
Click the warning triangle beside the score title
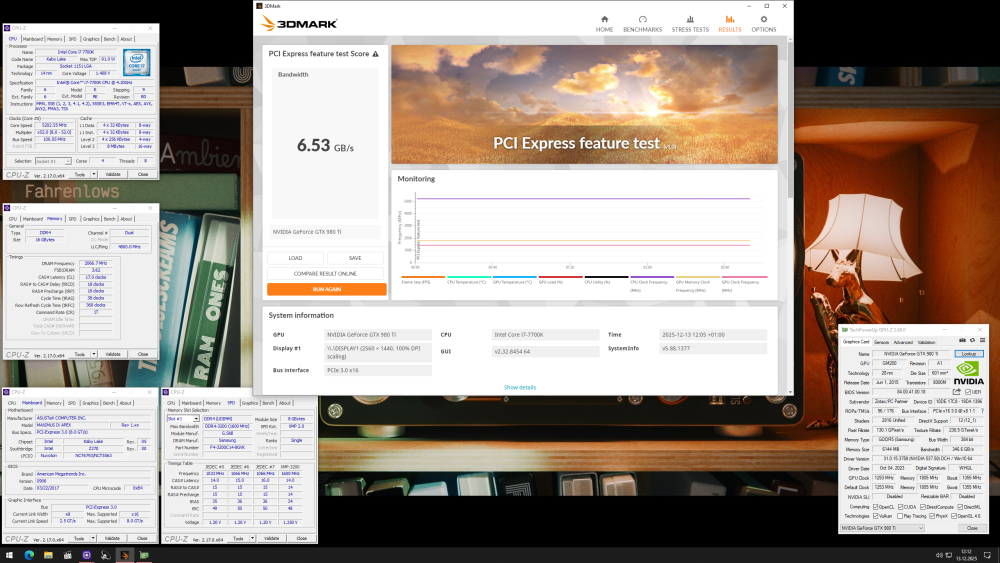[x=376, y=54]
